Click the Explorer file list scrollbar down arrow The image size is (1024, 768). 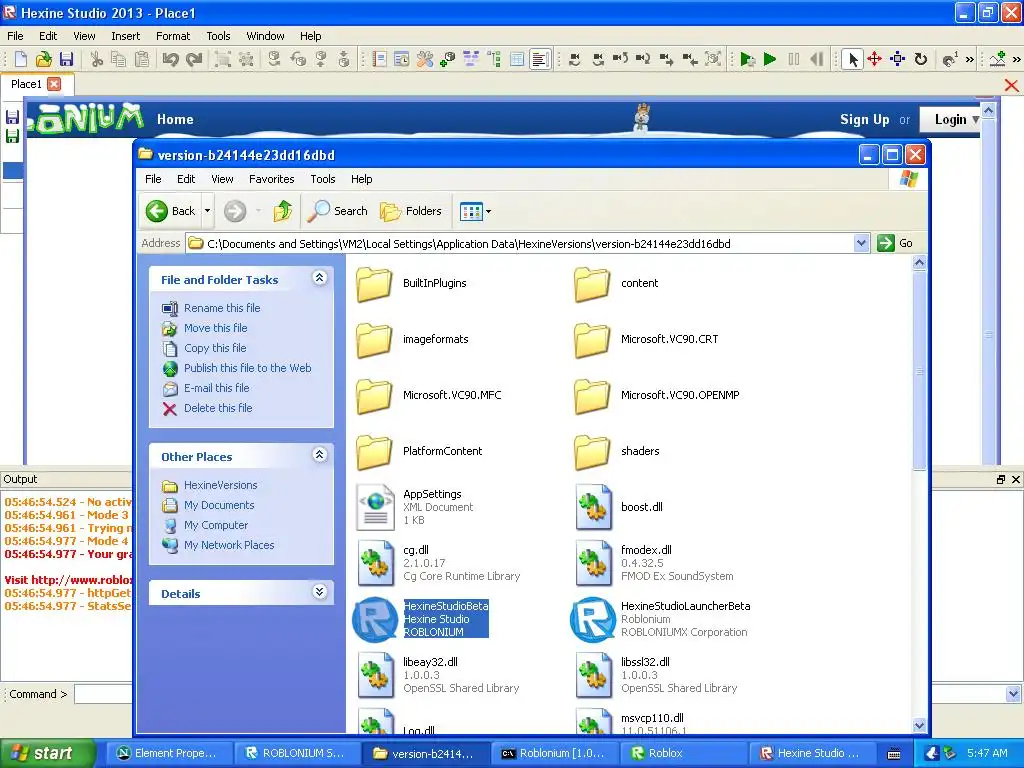point(919,726)
